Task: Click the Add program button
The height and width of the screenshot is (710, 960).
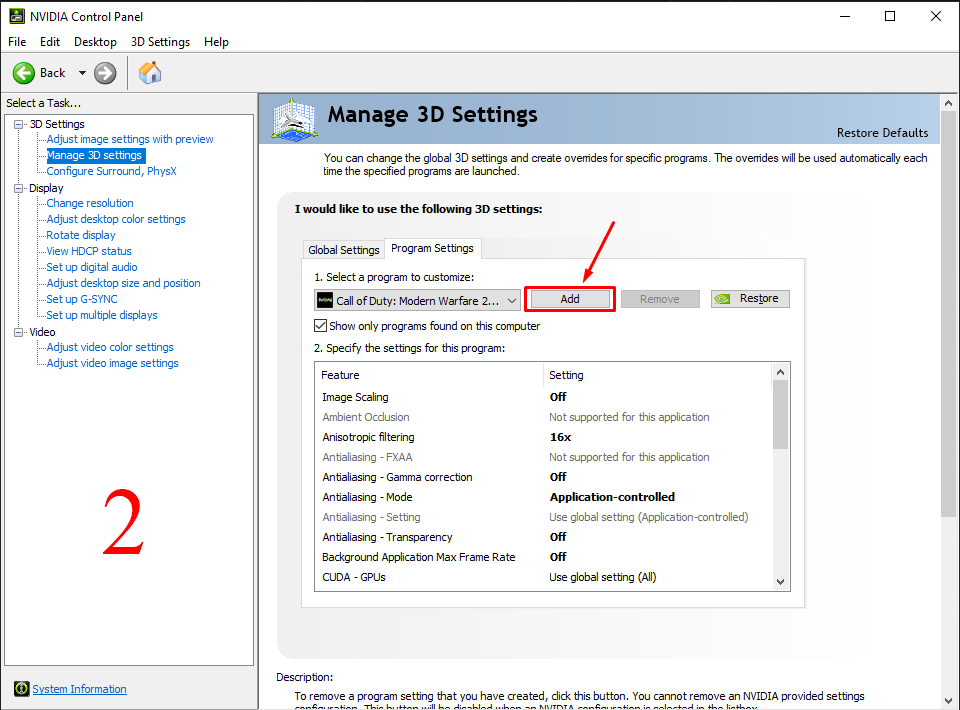Action: point(570,299)
